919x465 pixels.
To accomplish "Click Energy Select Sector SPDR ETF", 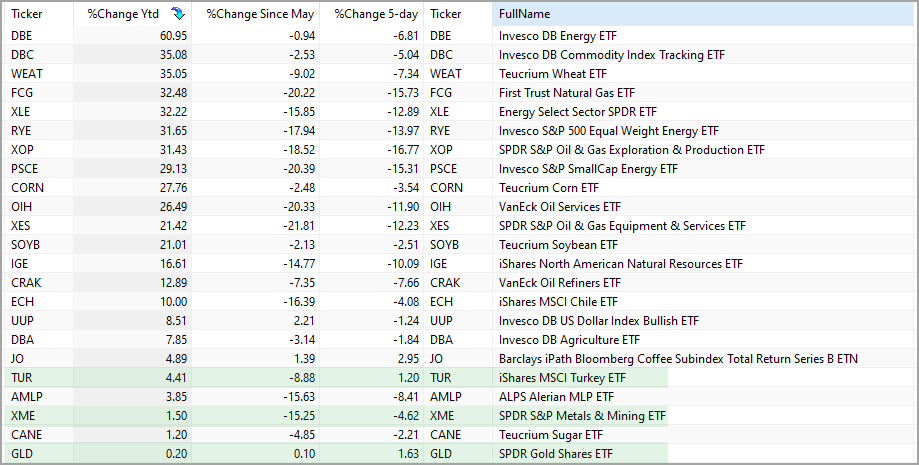I will pos(578,111).
